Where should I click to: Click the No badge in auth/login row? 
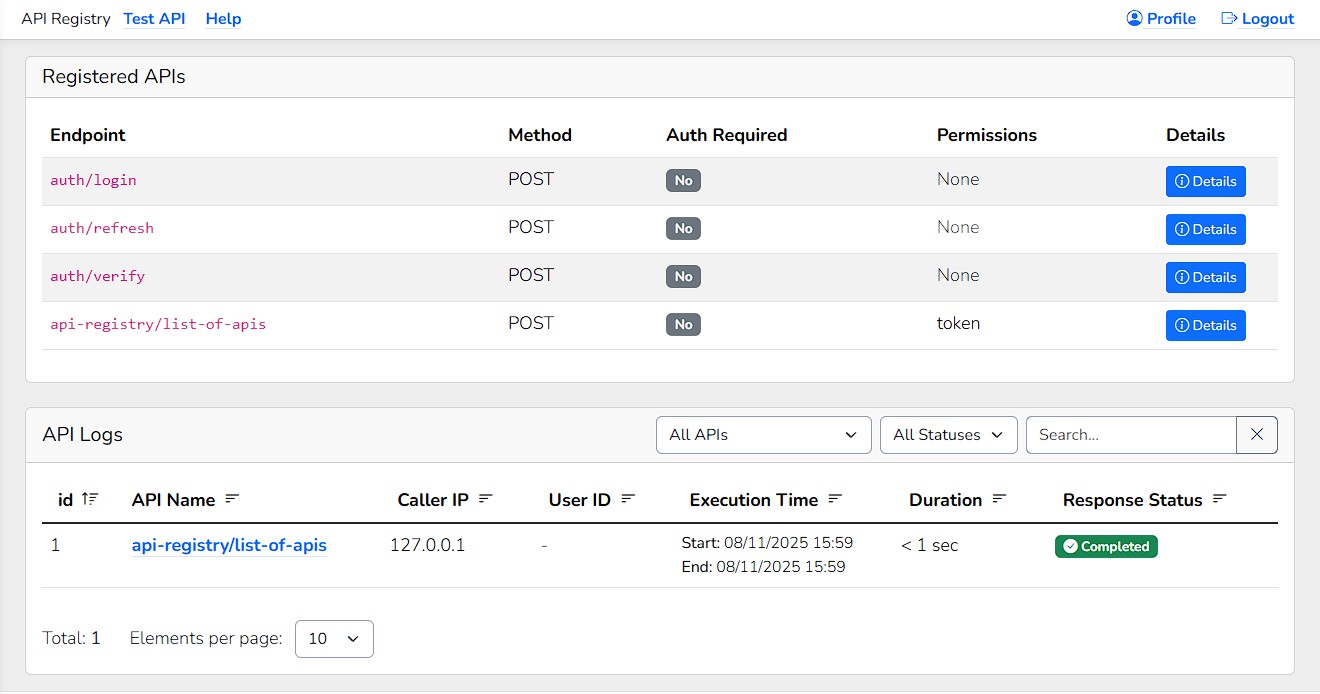click(x=684, y=181)
